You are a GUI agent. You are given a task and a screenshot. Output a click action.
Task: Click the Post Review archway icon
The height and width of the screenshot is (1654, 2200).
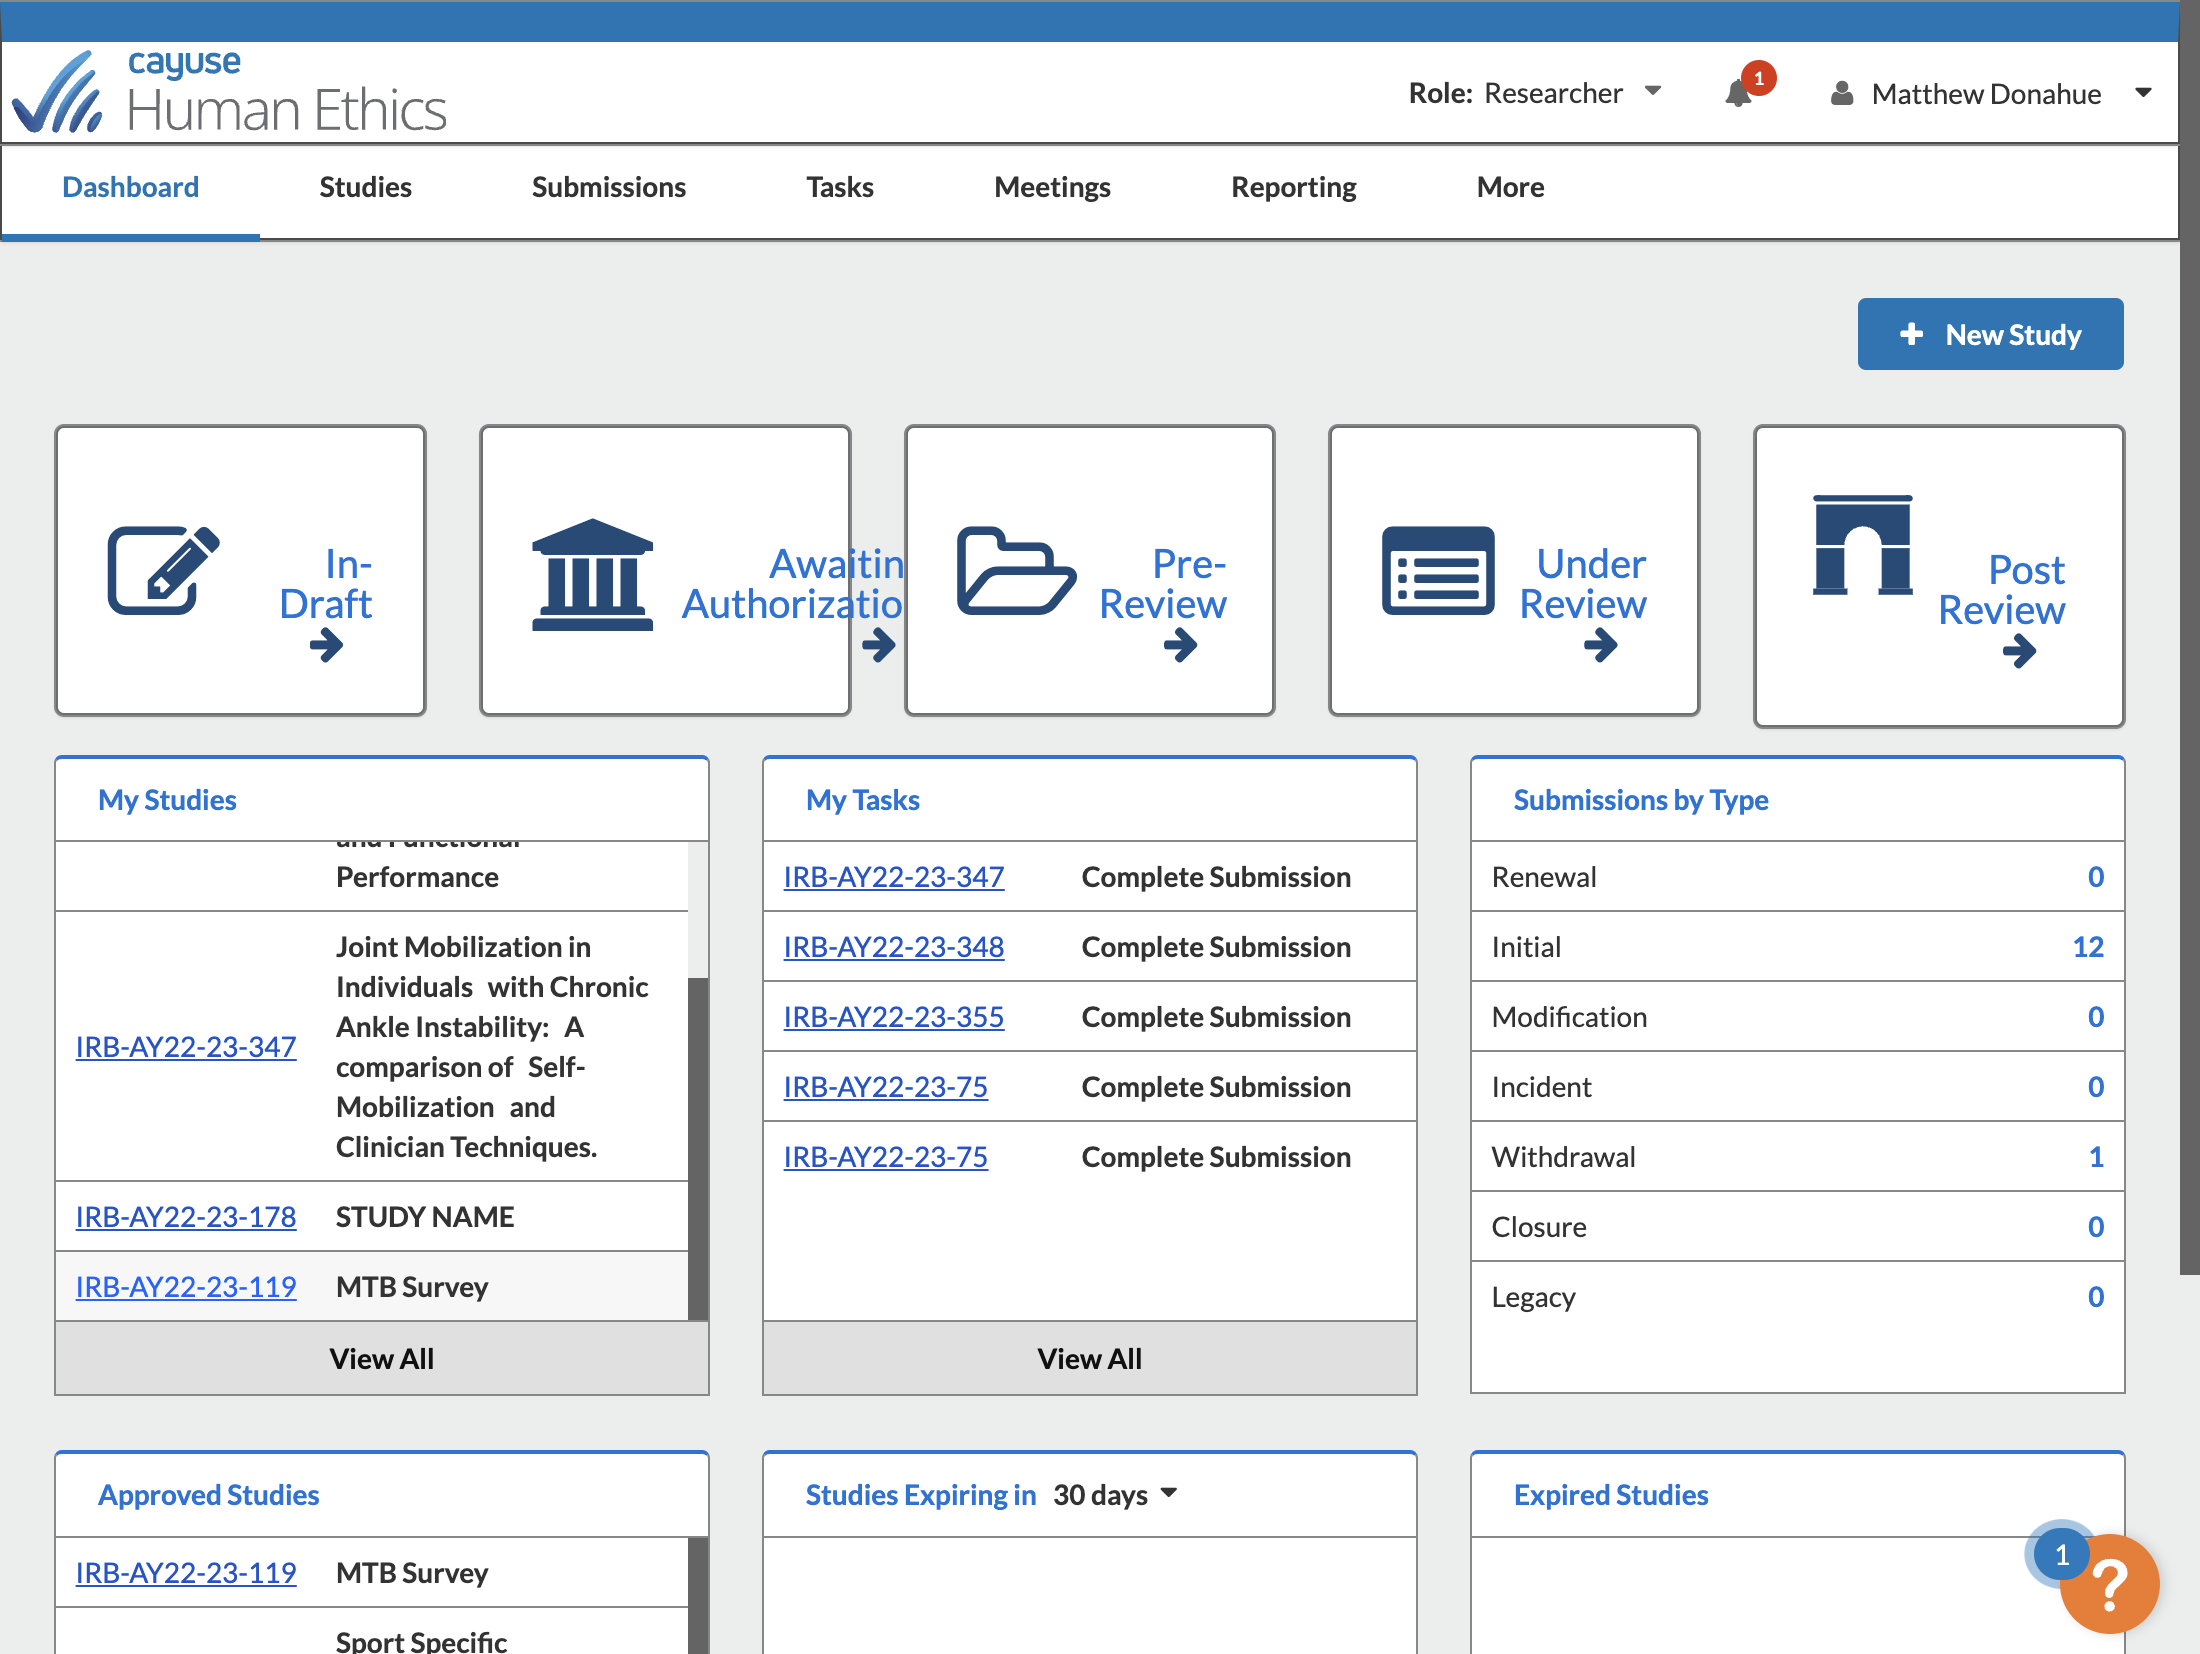click(x=1863, y=545)
